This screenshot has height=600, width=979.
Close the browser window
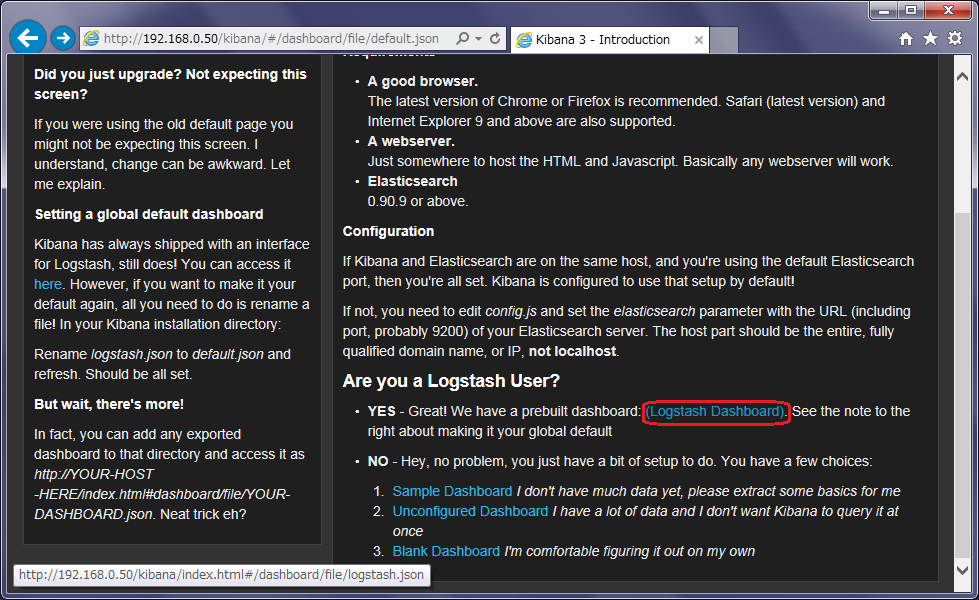pyautogui.click(x=948, y=10)
